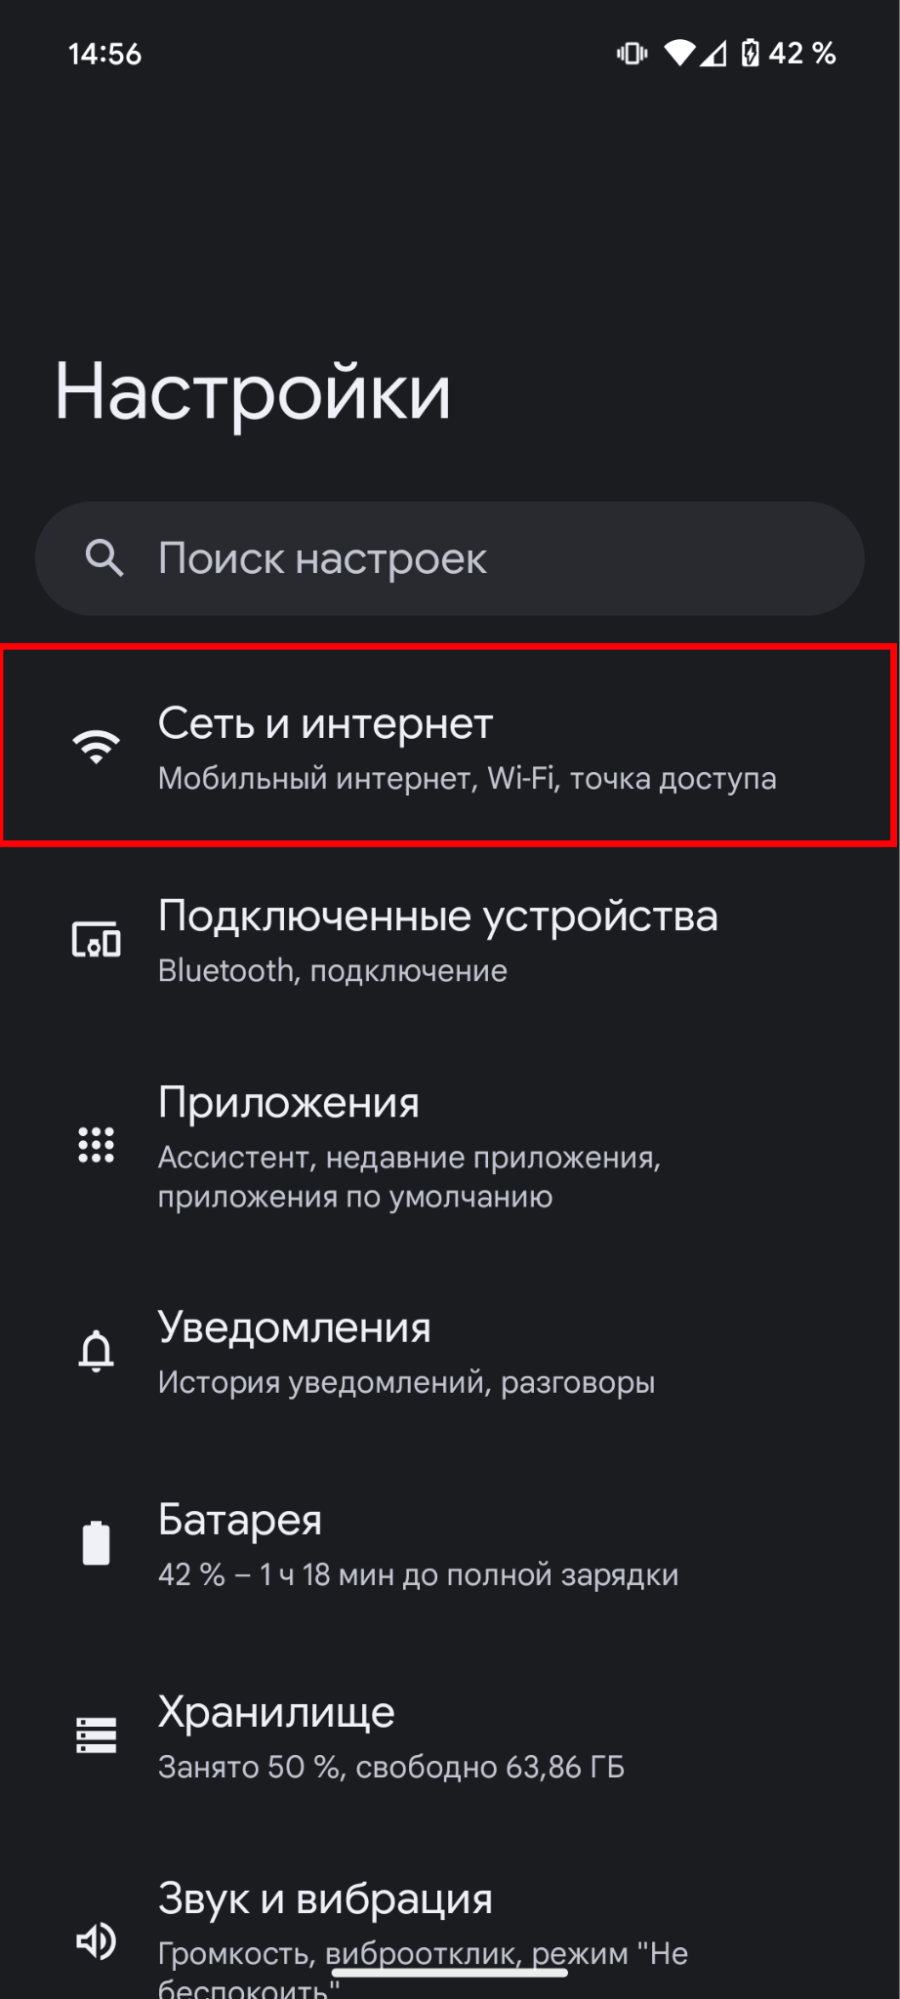
Task: Tap the storage icon
Action: 96,1735
